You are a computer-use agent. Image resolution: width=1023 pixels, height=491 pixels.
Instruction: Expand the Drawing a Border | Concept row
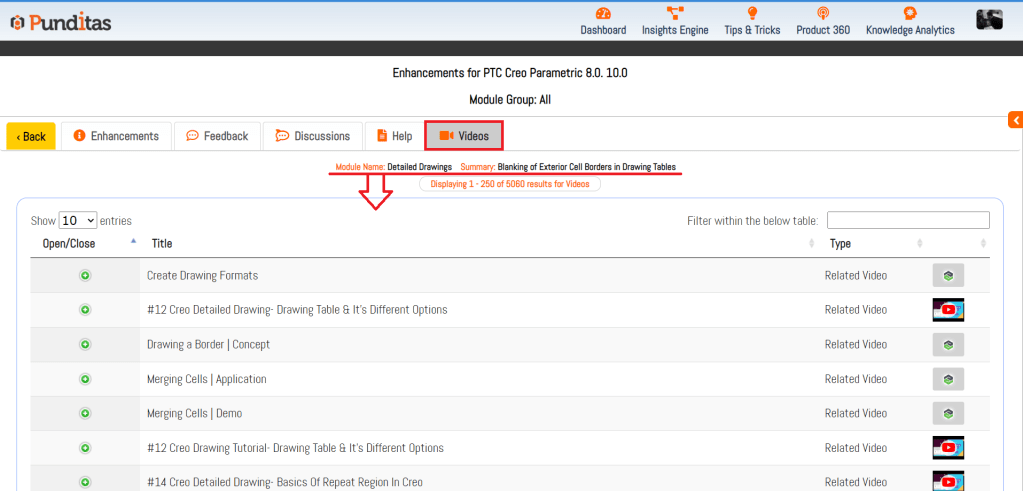pos(85,345)
